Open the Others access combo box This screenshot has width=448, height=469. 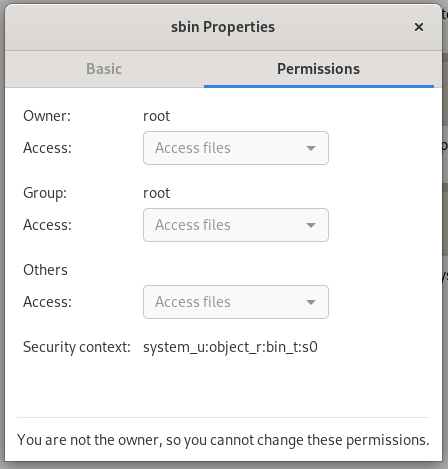[x=236, y=302]
